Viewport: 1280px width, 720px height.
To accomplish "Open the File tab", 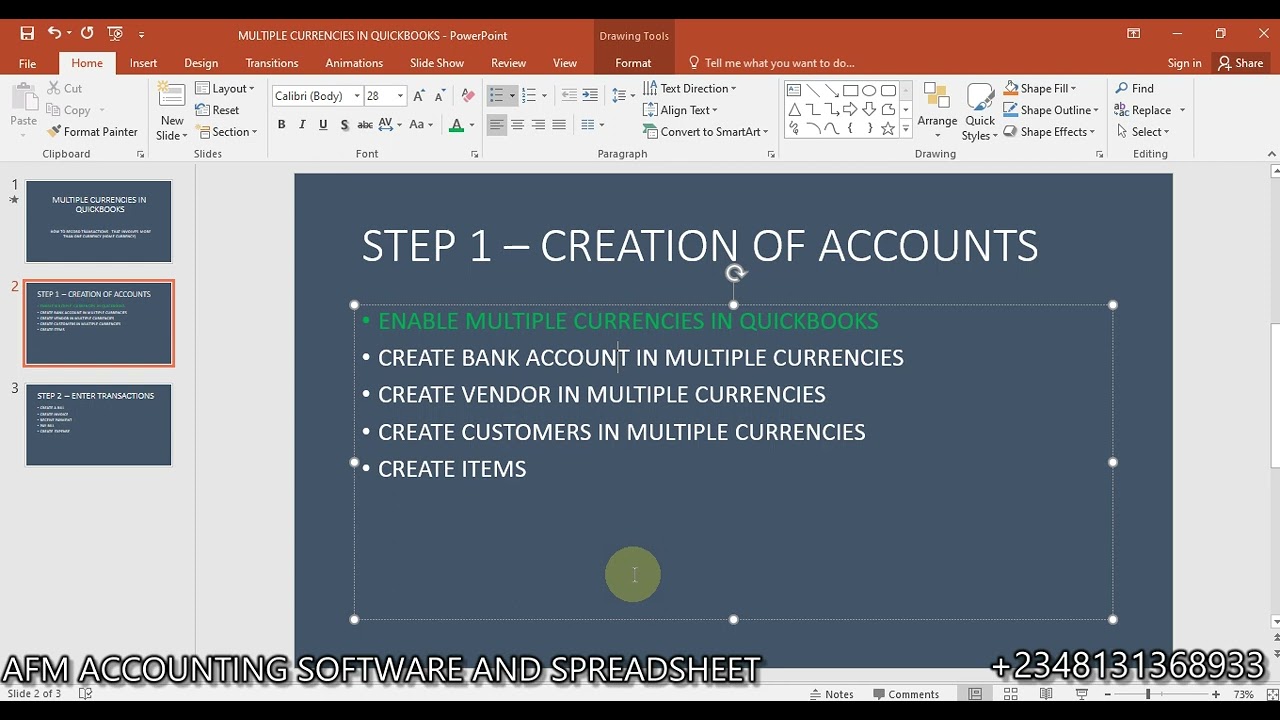I will 27,63.
